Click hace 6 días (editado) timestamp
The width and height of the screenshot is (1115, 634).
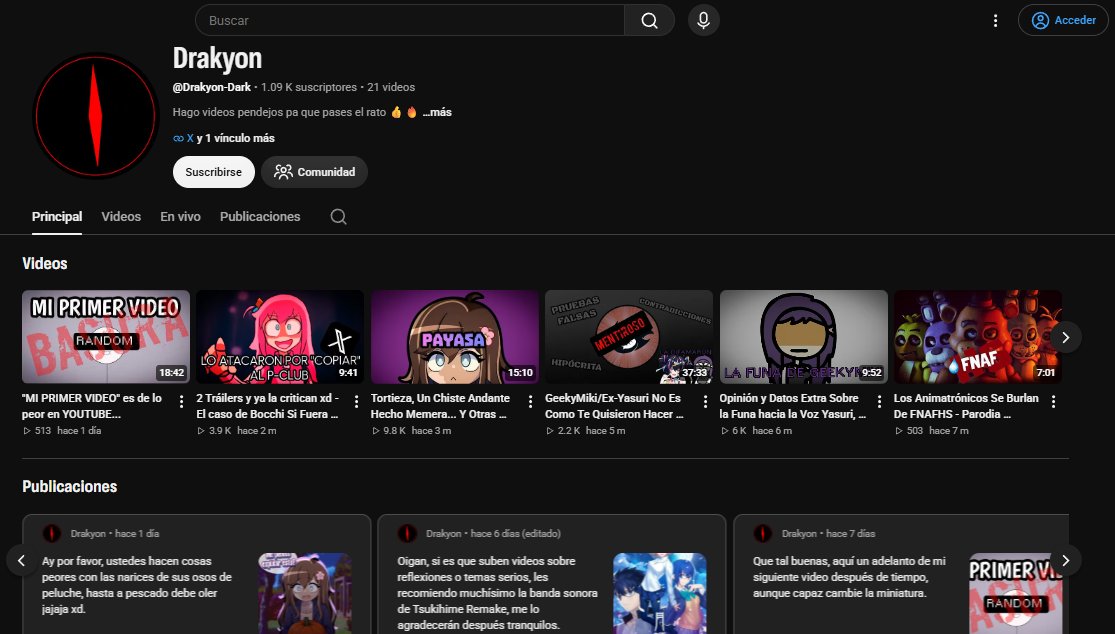516,534
